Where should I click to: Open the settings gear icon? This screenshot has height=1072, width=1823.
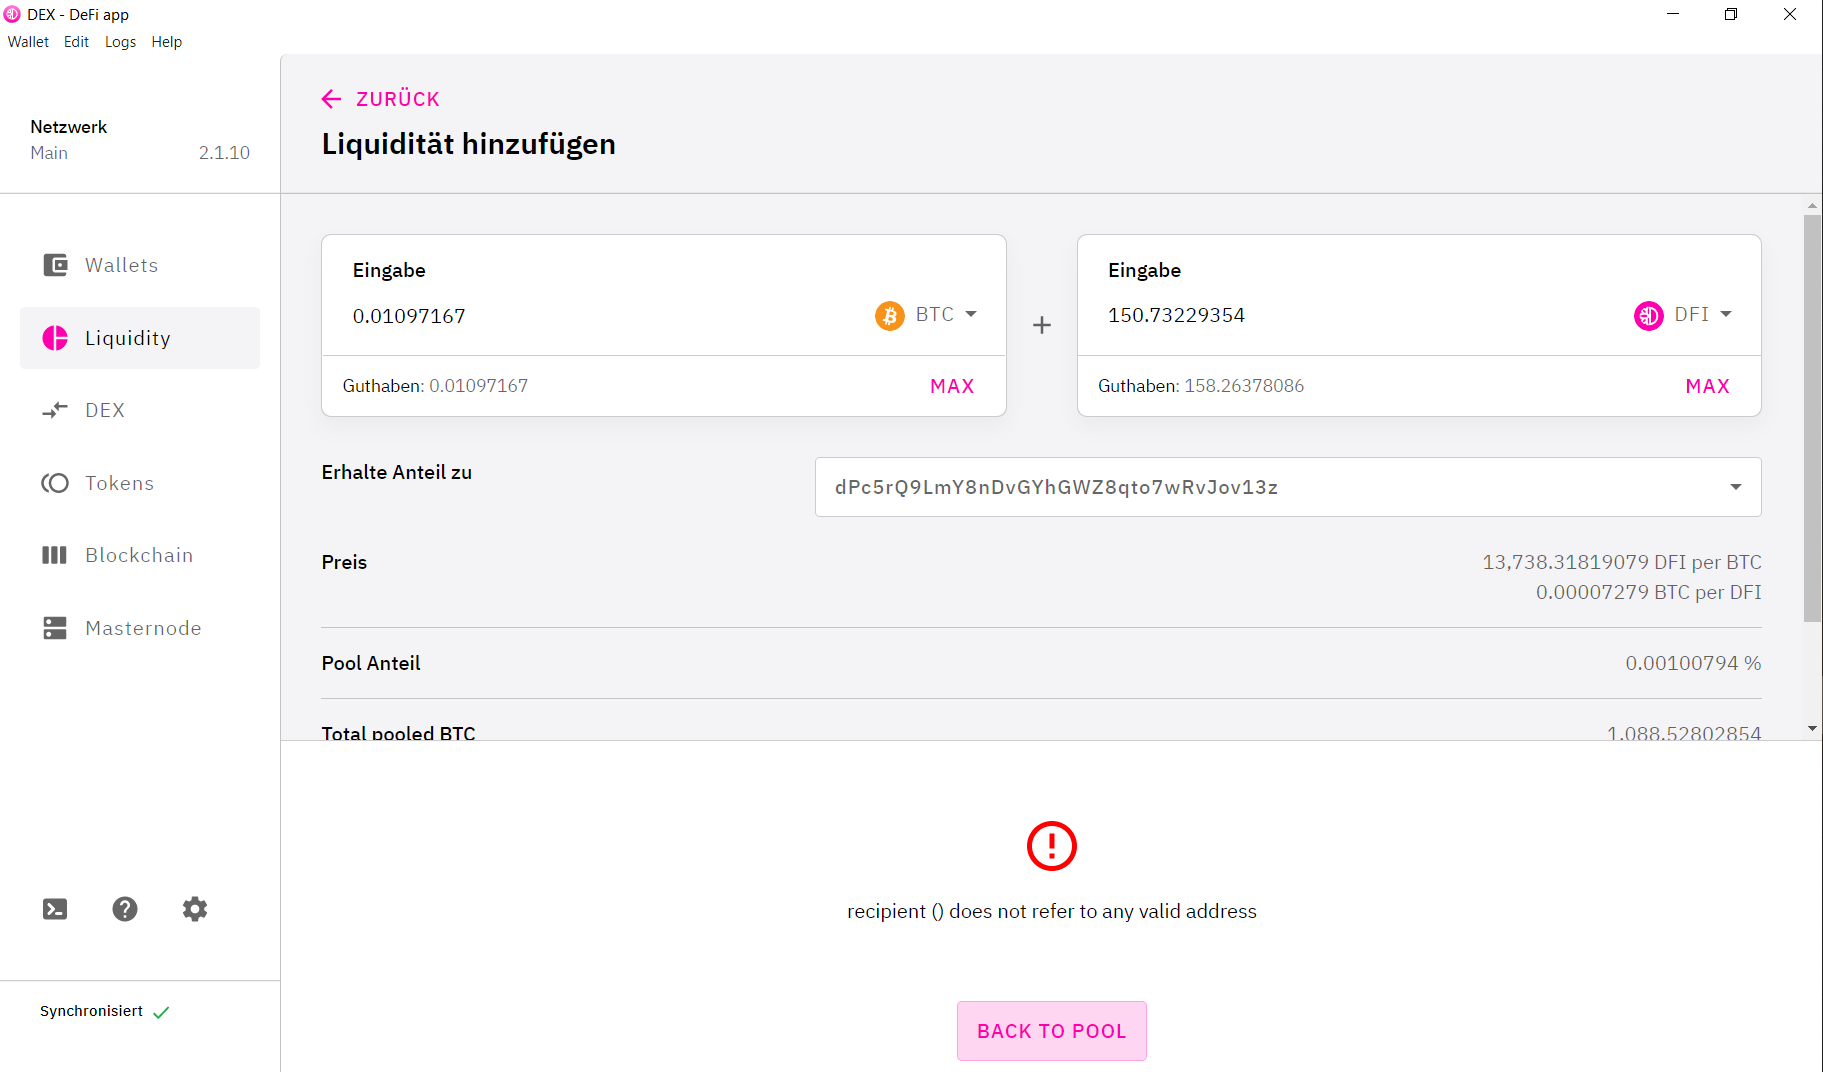[195, 909]
